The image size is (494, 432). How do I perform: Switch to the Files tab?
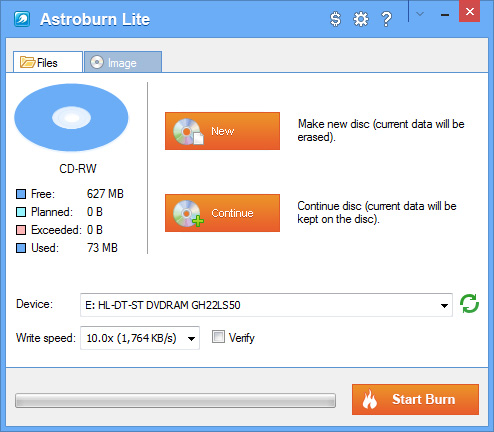(x=48, y=62)
